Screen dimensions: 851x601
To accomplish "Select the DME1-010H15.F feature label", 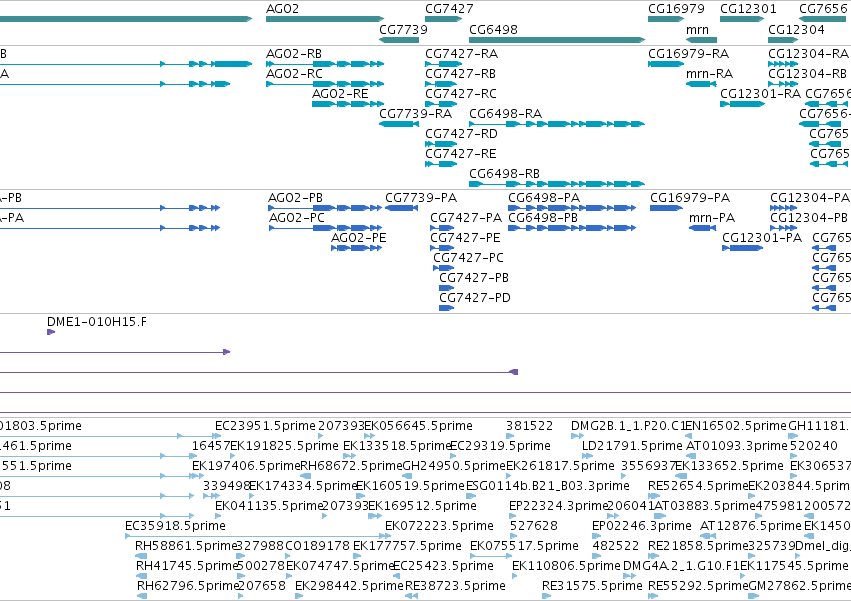I will (97, 322).
